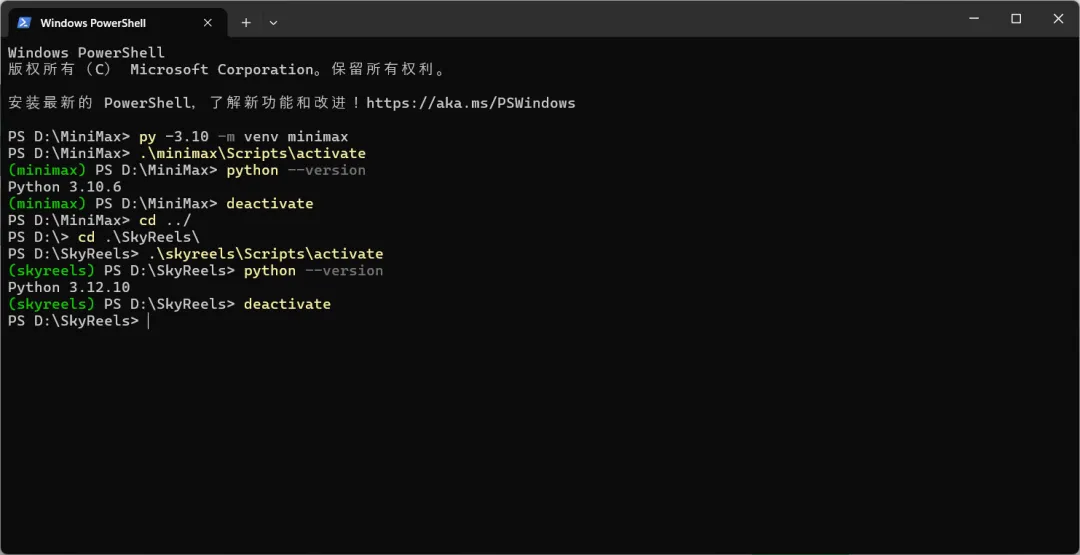Close the Windows PowerShell tab
1080x555 pixels.
coord(205,22)
